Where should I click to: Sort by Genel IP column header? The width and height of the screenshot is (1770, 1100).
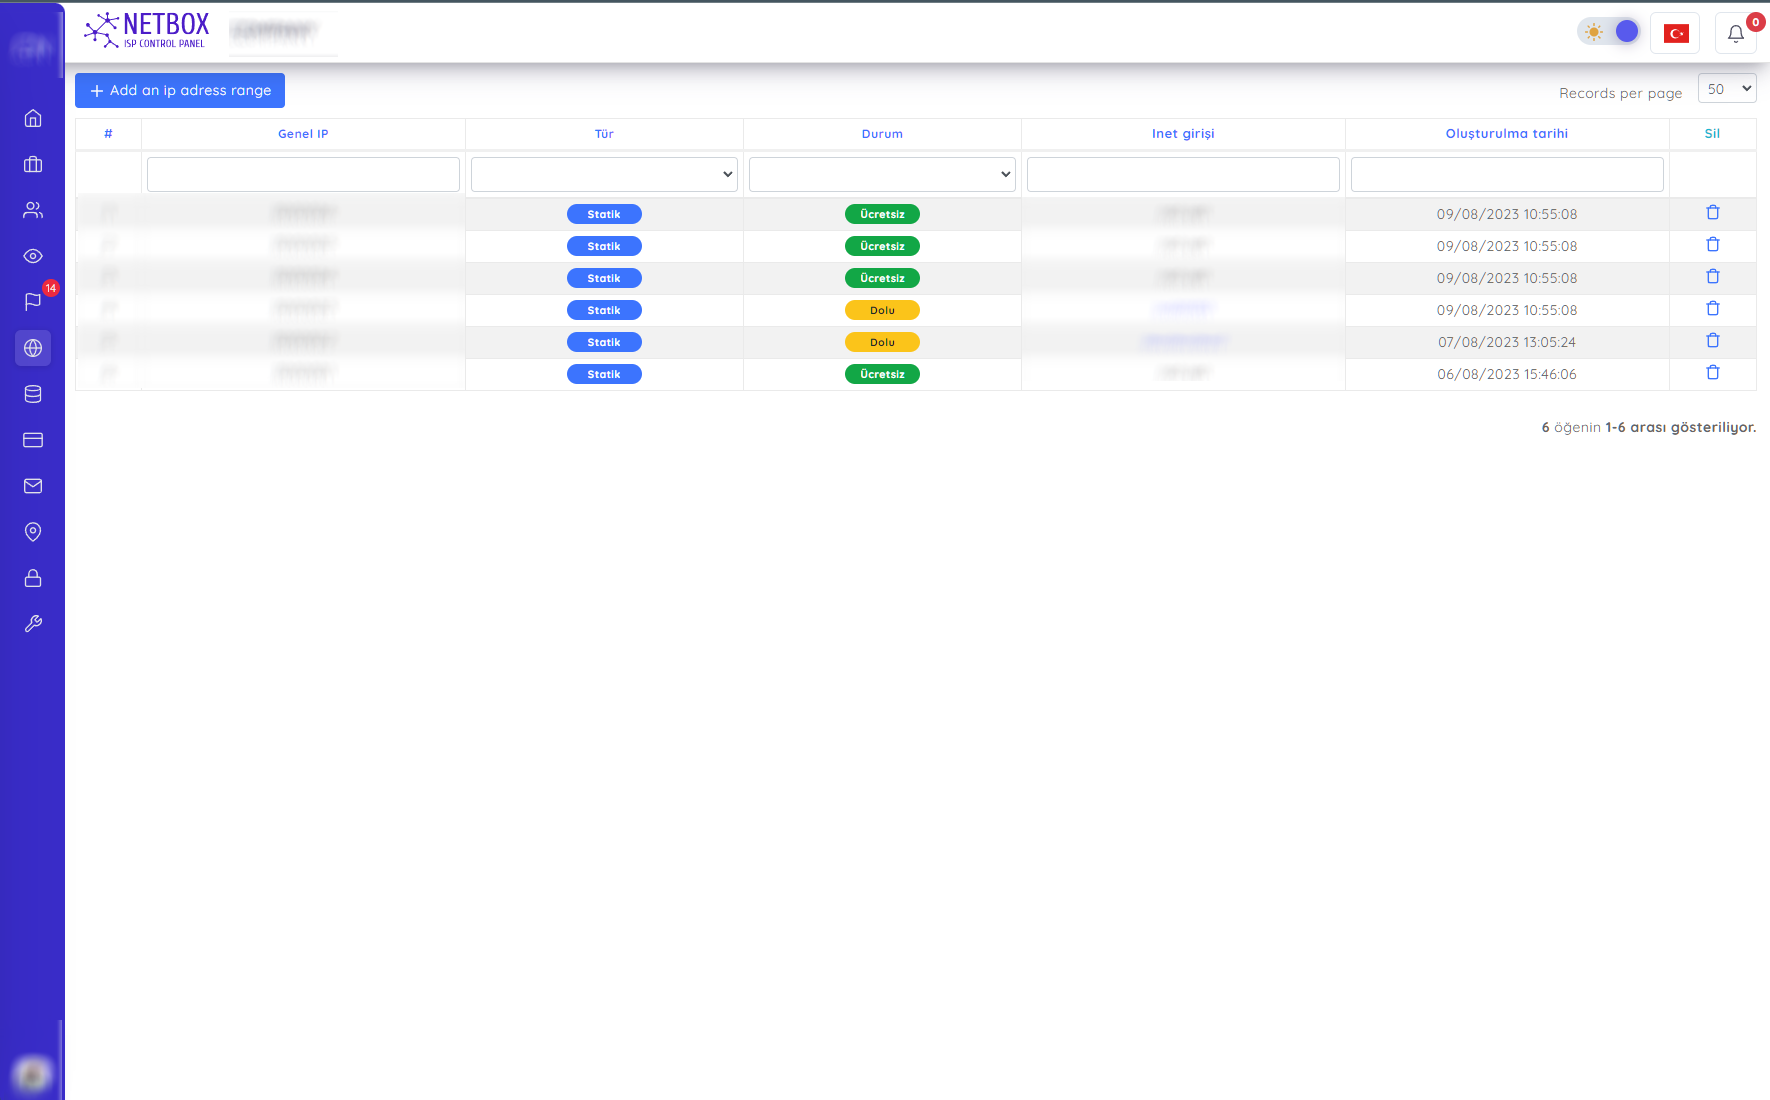coord(303,134)
